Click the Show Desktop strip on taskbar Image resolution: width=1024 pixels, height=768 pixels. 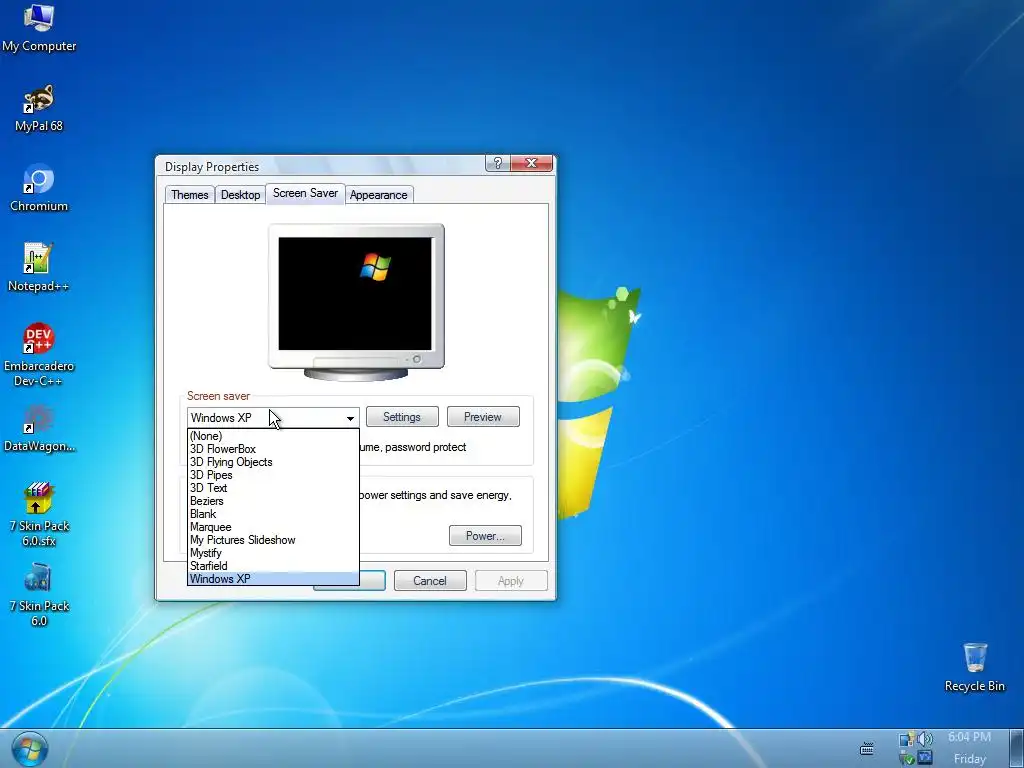[x=1017, y=748]
